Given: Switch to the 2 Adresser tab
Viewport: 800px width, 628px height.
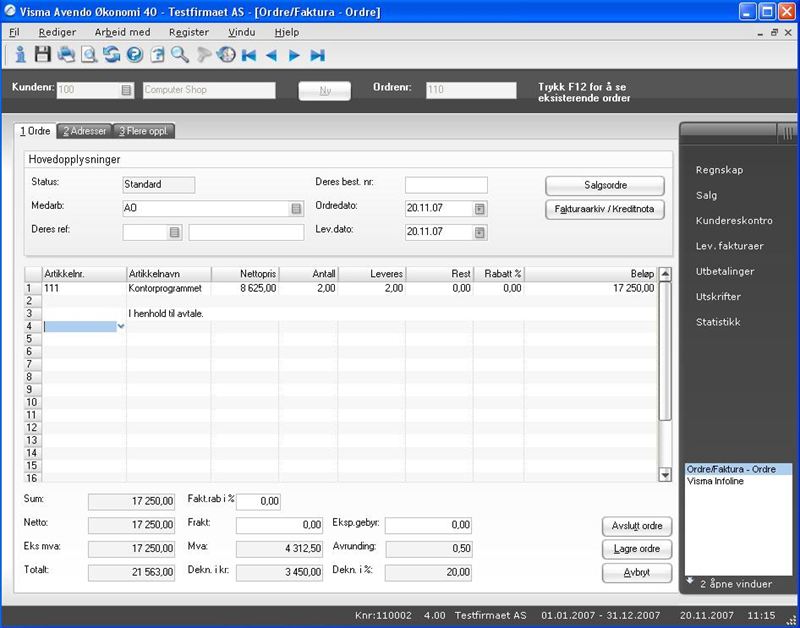Looking at the screenshot, I should (86, 131).
